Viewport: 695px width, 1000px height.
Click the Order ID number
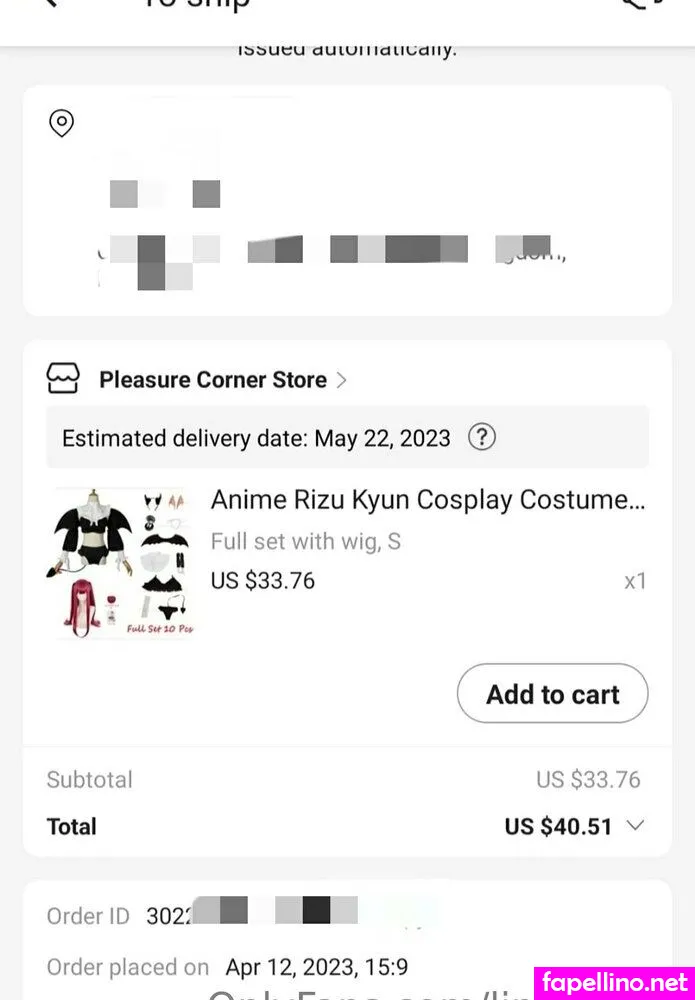tap(250, 915)
